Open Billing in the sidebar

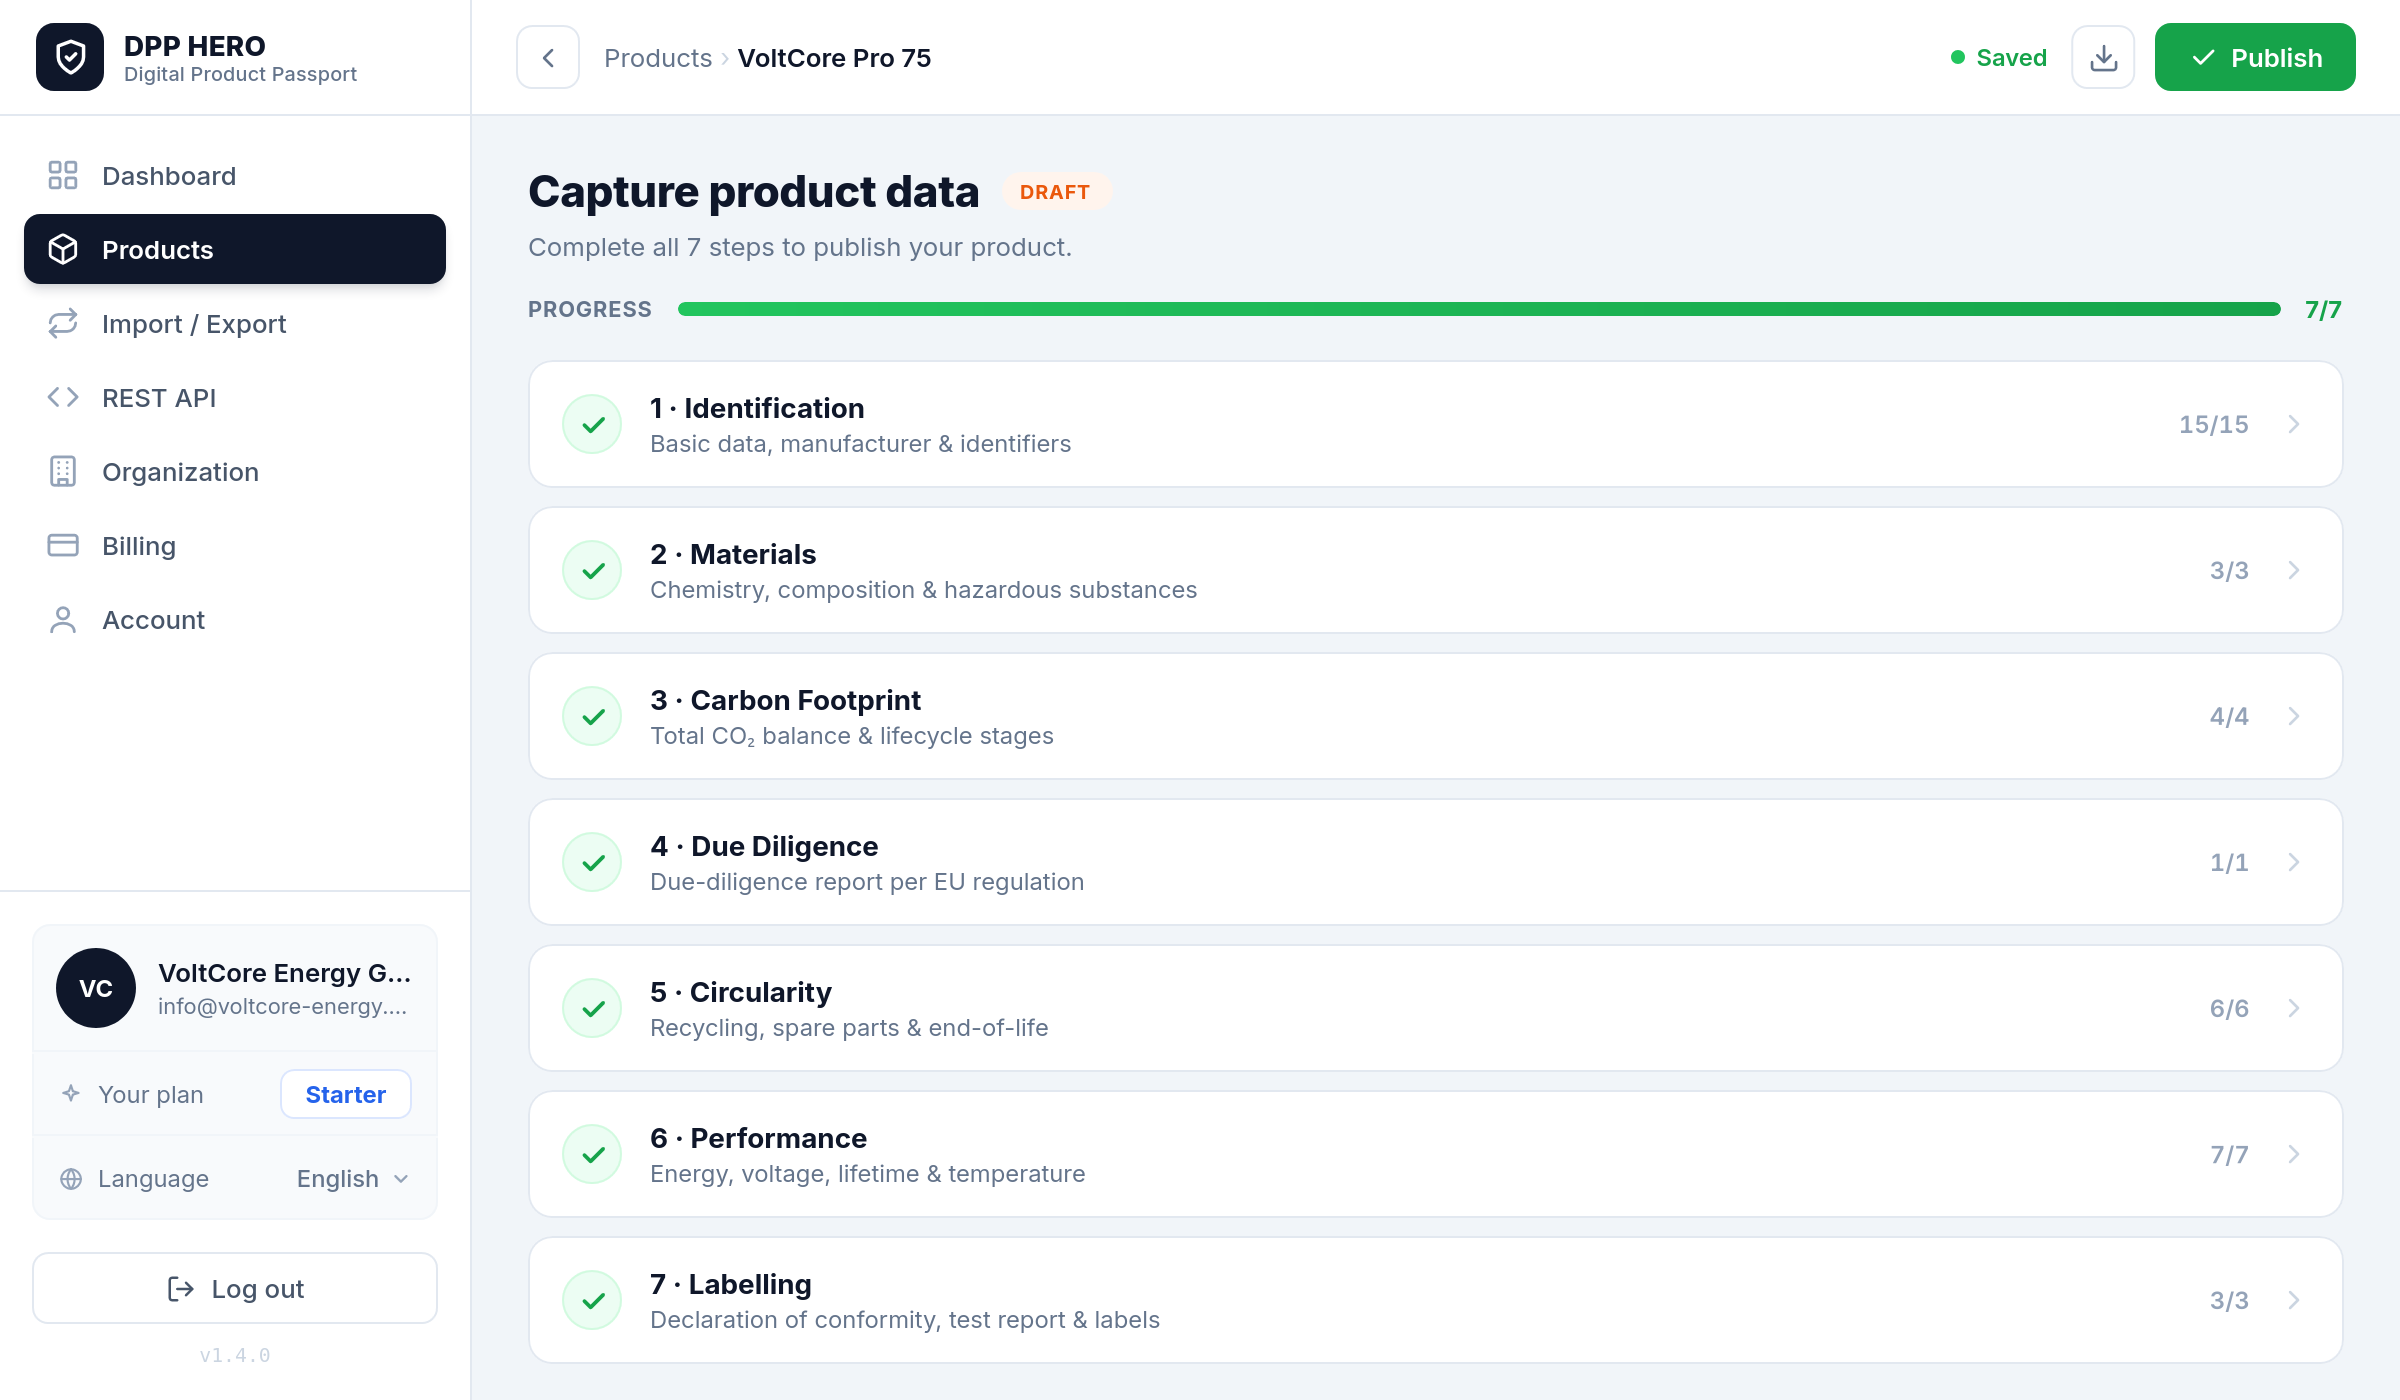(235, 545)
